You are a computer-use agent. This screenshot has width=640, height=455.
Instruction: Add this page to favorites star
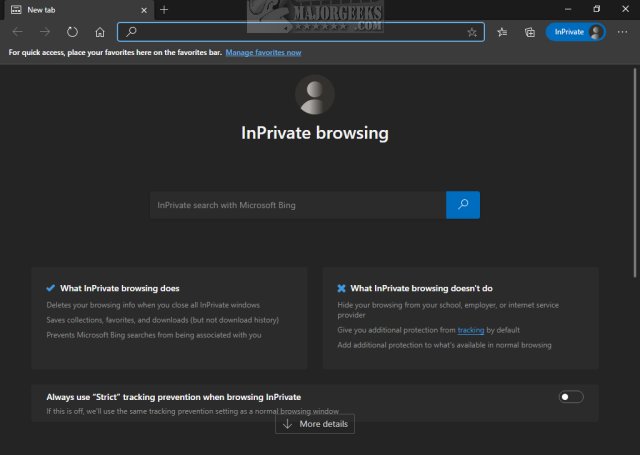point(472,32)
